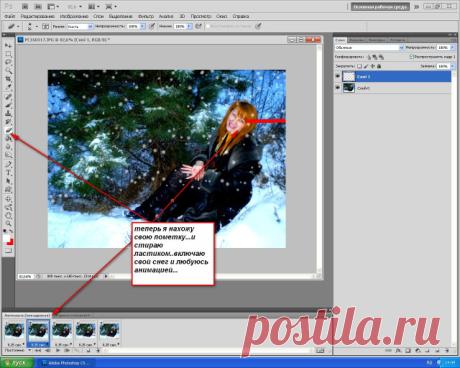
Task: Select the Quick Selection tool
Action: 8,71
